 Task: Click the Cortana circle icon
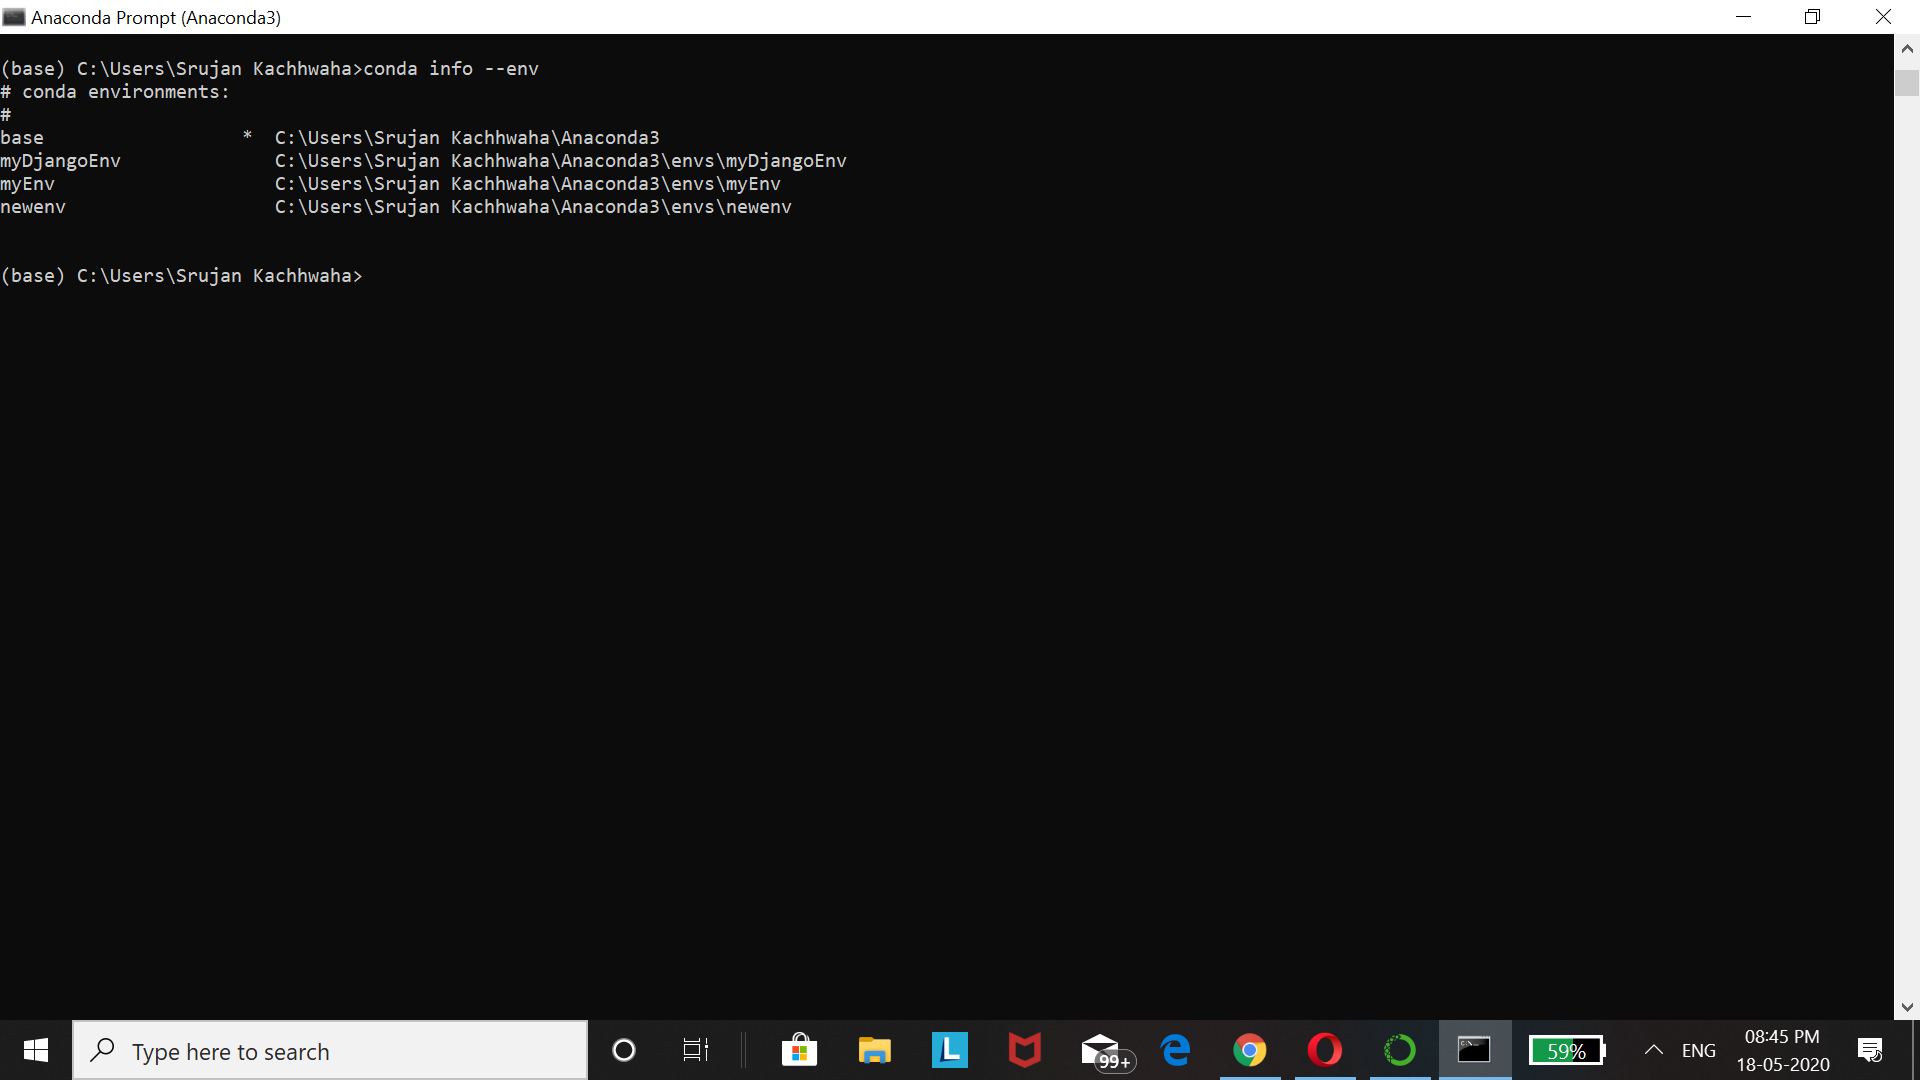[623, 1050]
